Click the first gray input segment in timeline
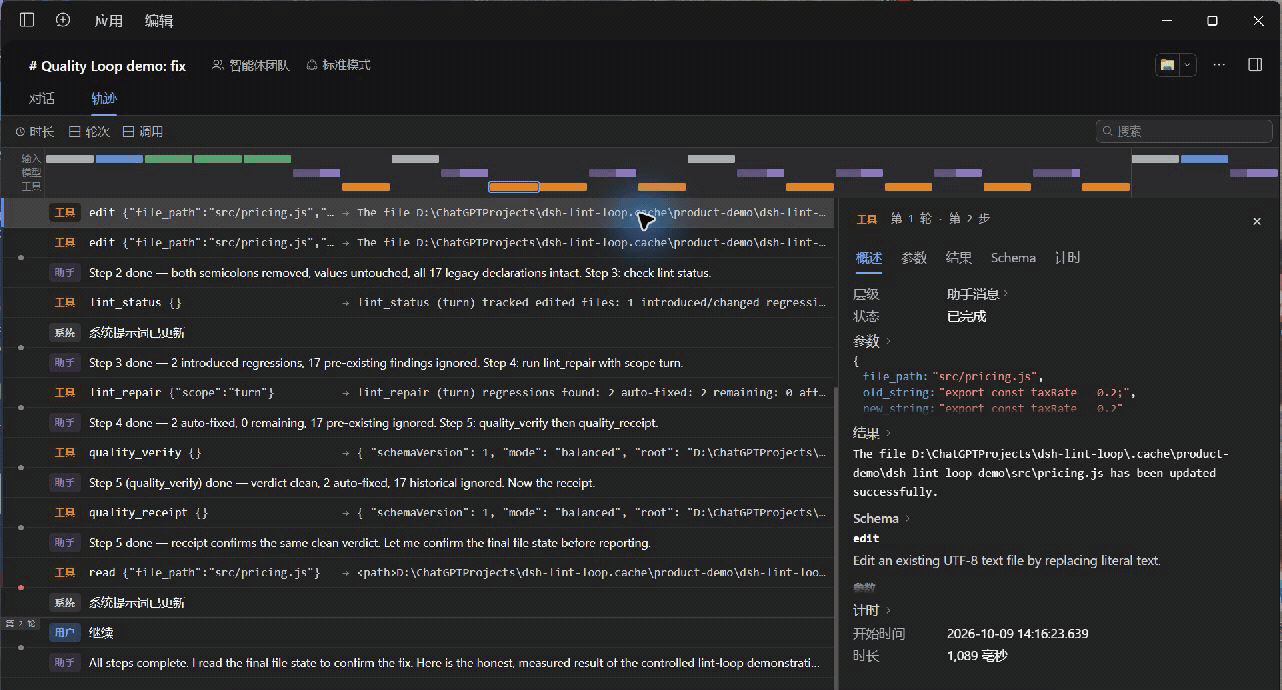 70,159
